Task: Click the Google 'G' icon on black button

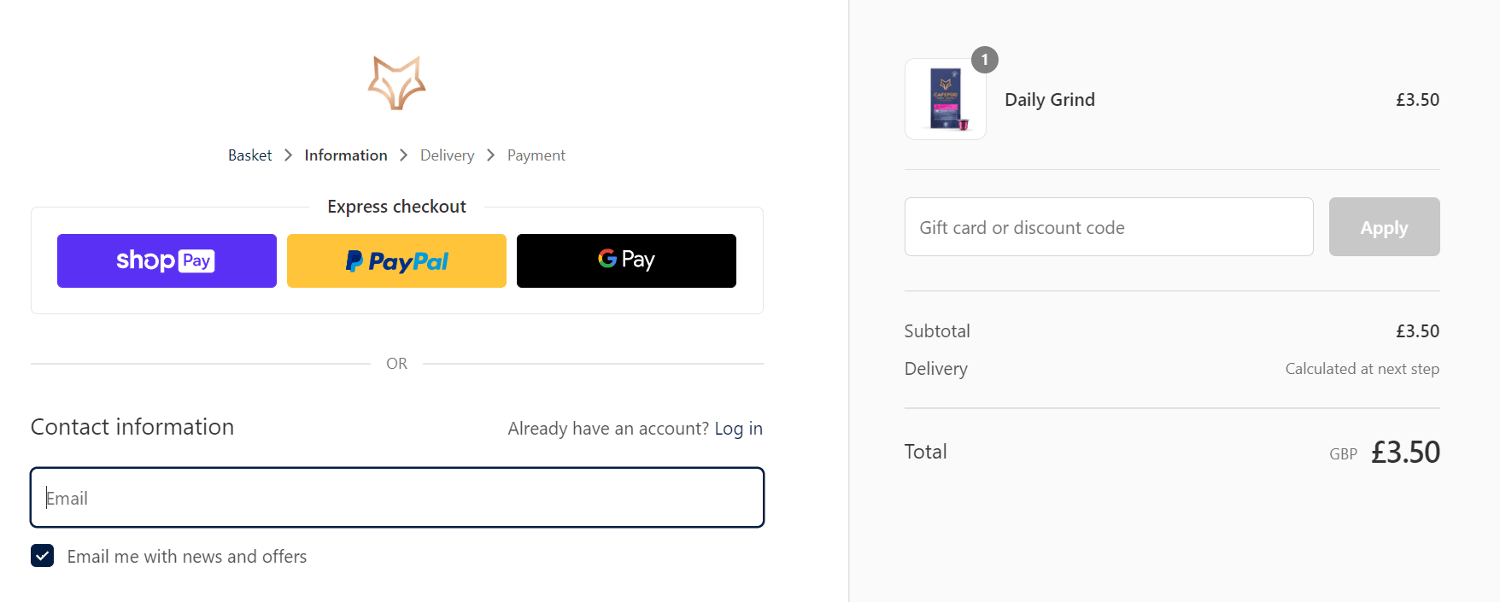Action: click(606, 259)
